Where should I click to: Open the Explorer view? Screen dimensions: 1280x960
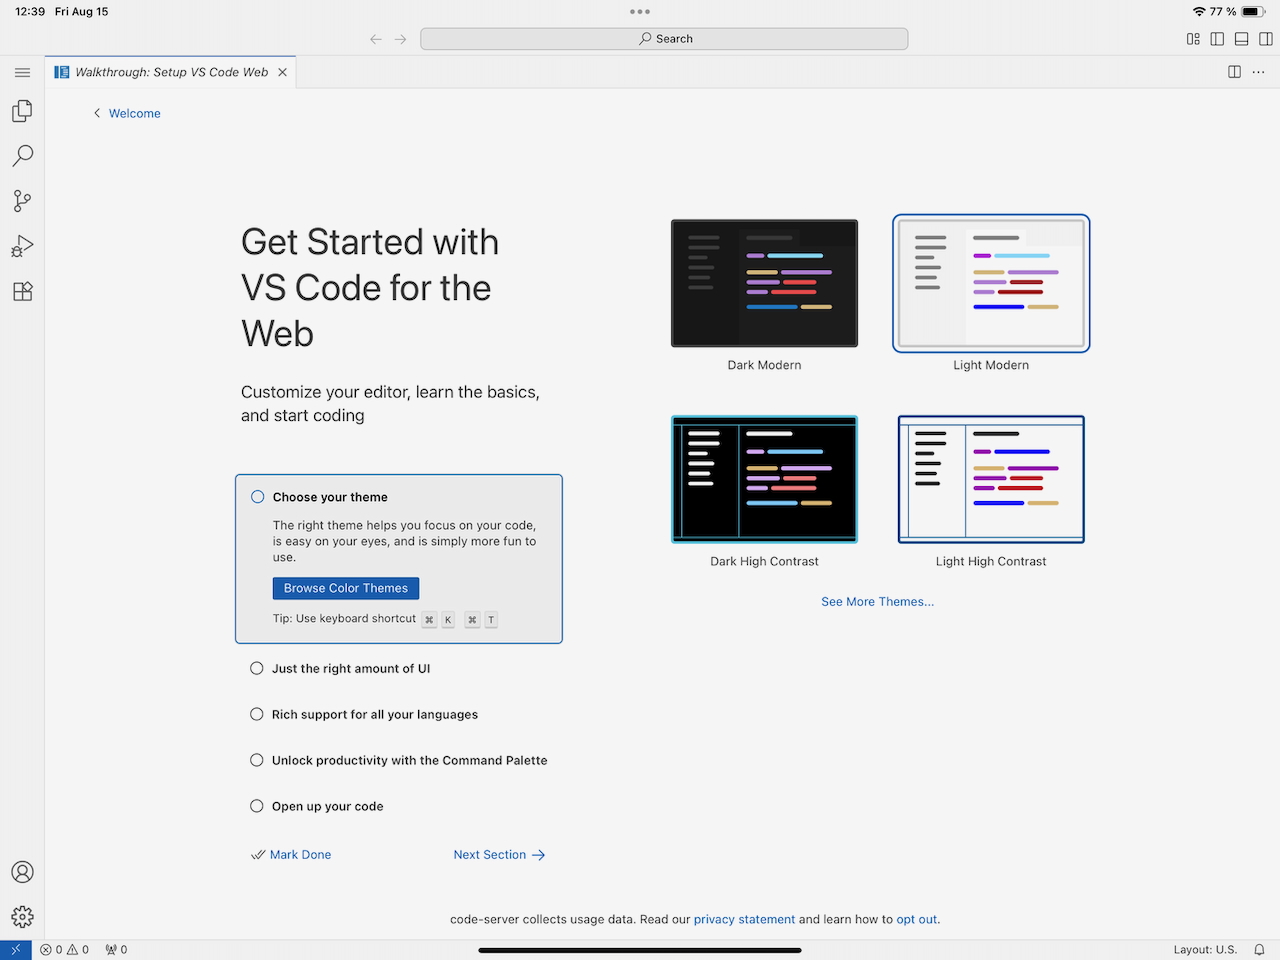pos(22,111)
